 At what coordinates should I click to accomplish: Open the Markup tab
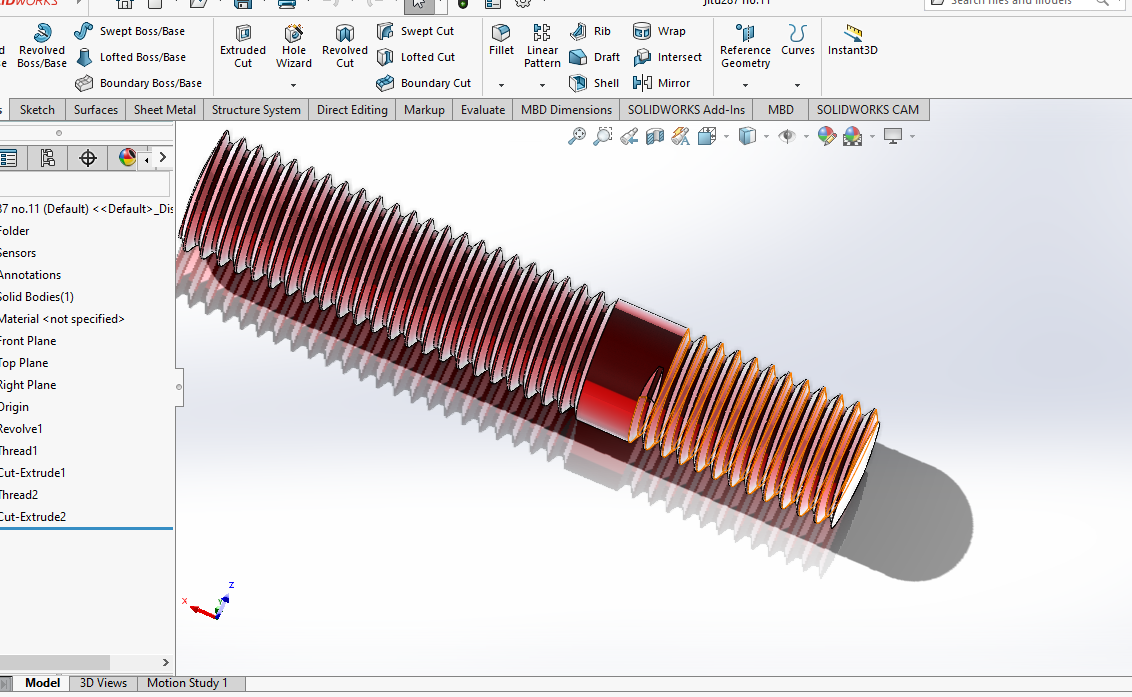424,110
